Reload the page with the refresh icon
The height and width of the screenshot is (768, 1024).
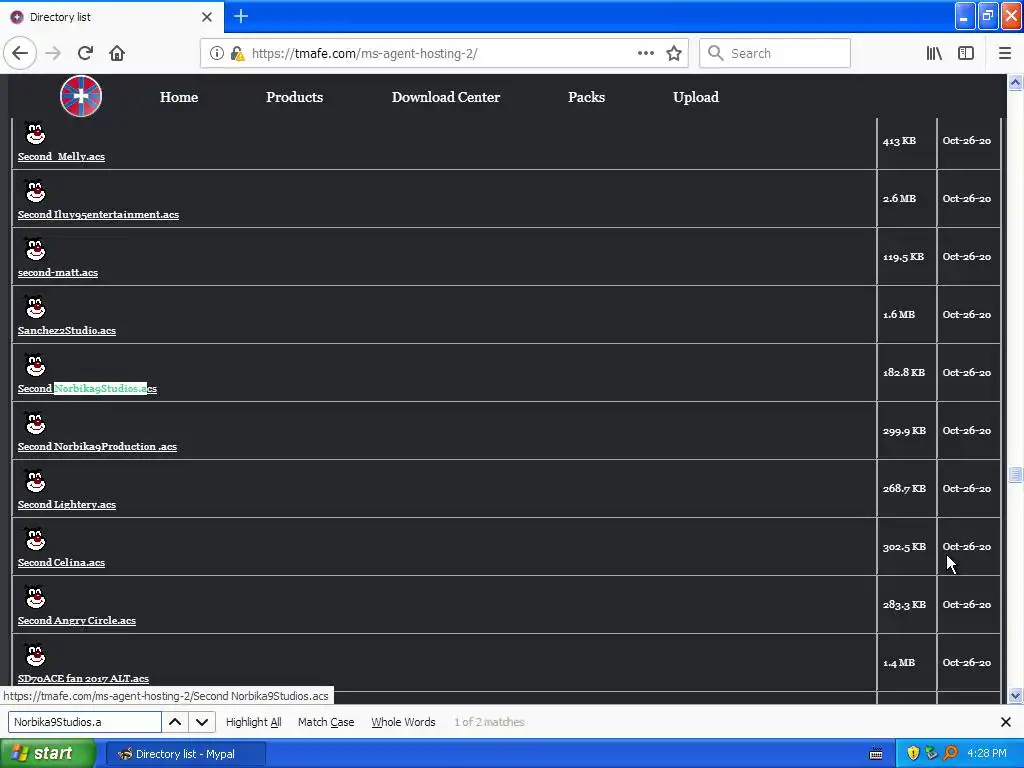(x=86, y=53)
